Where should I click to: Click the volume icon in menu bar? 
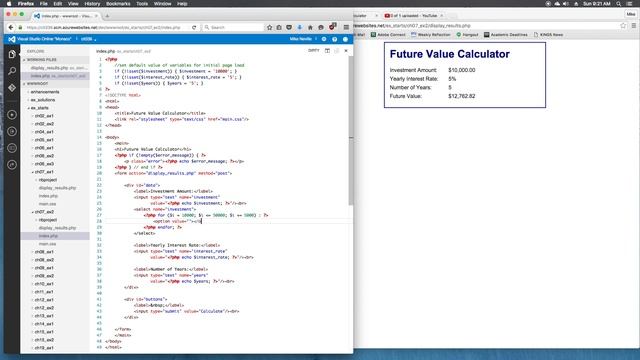coord(566,4)
